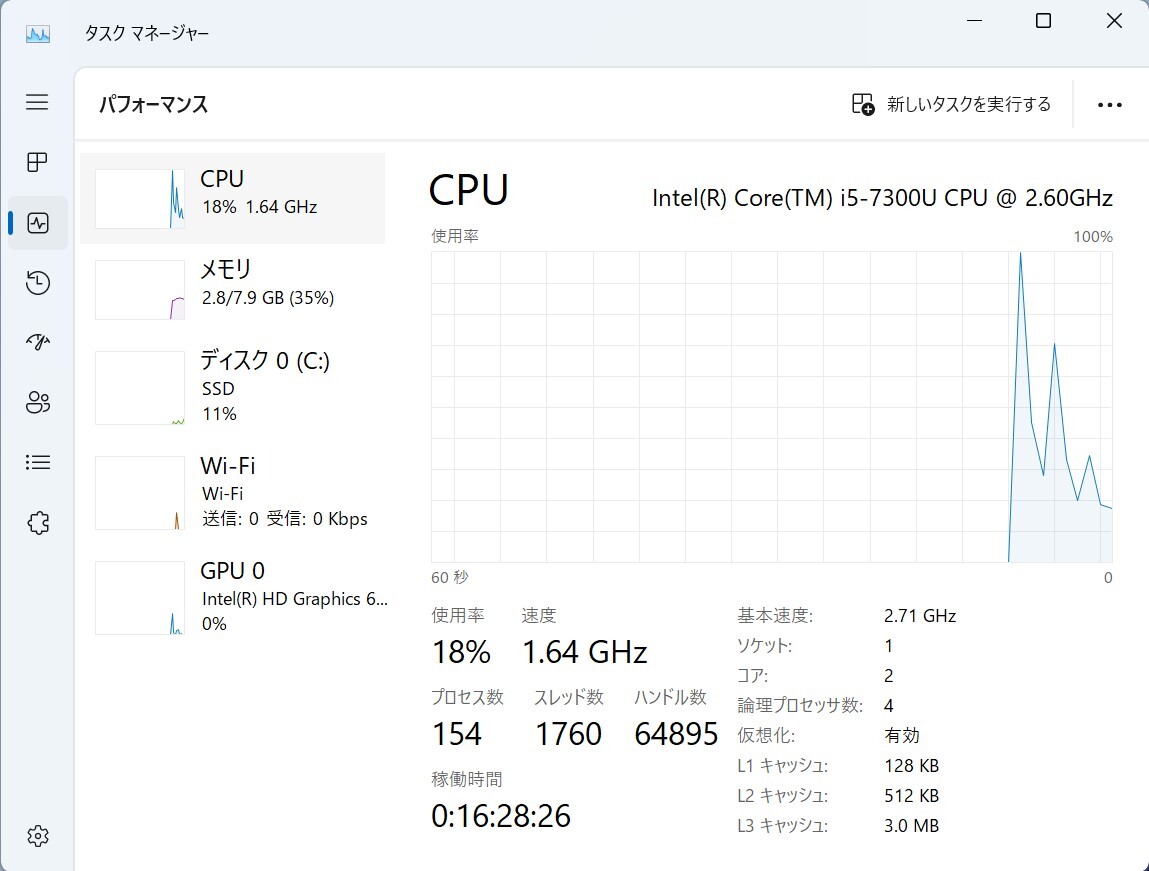
Task: Select the Performance sidebar icon
Action: click(37, 223)
